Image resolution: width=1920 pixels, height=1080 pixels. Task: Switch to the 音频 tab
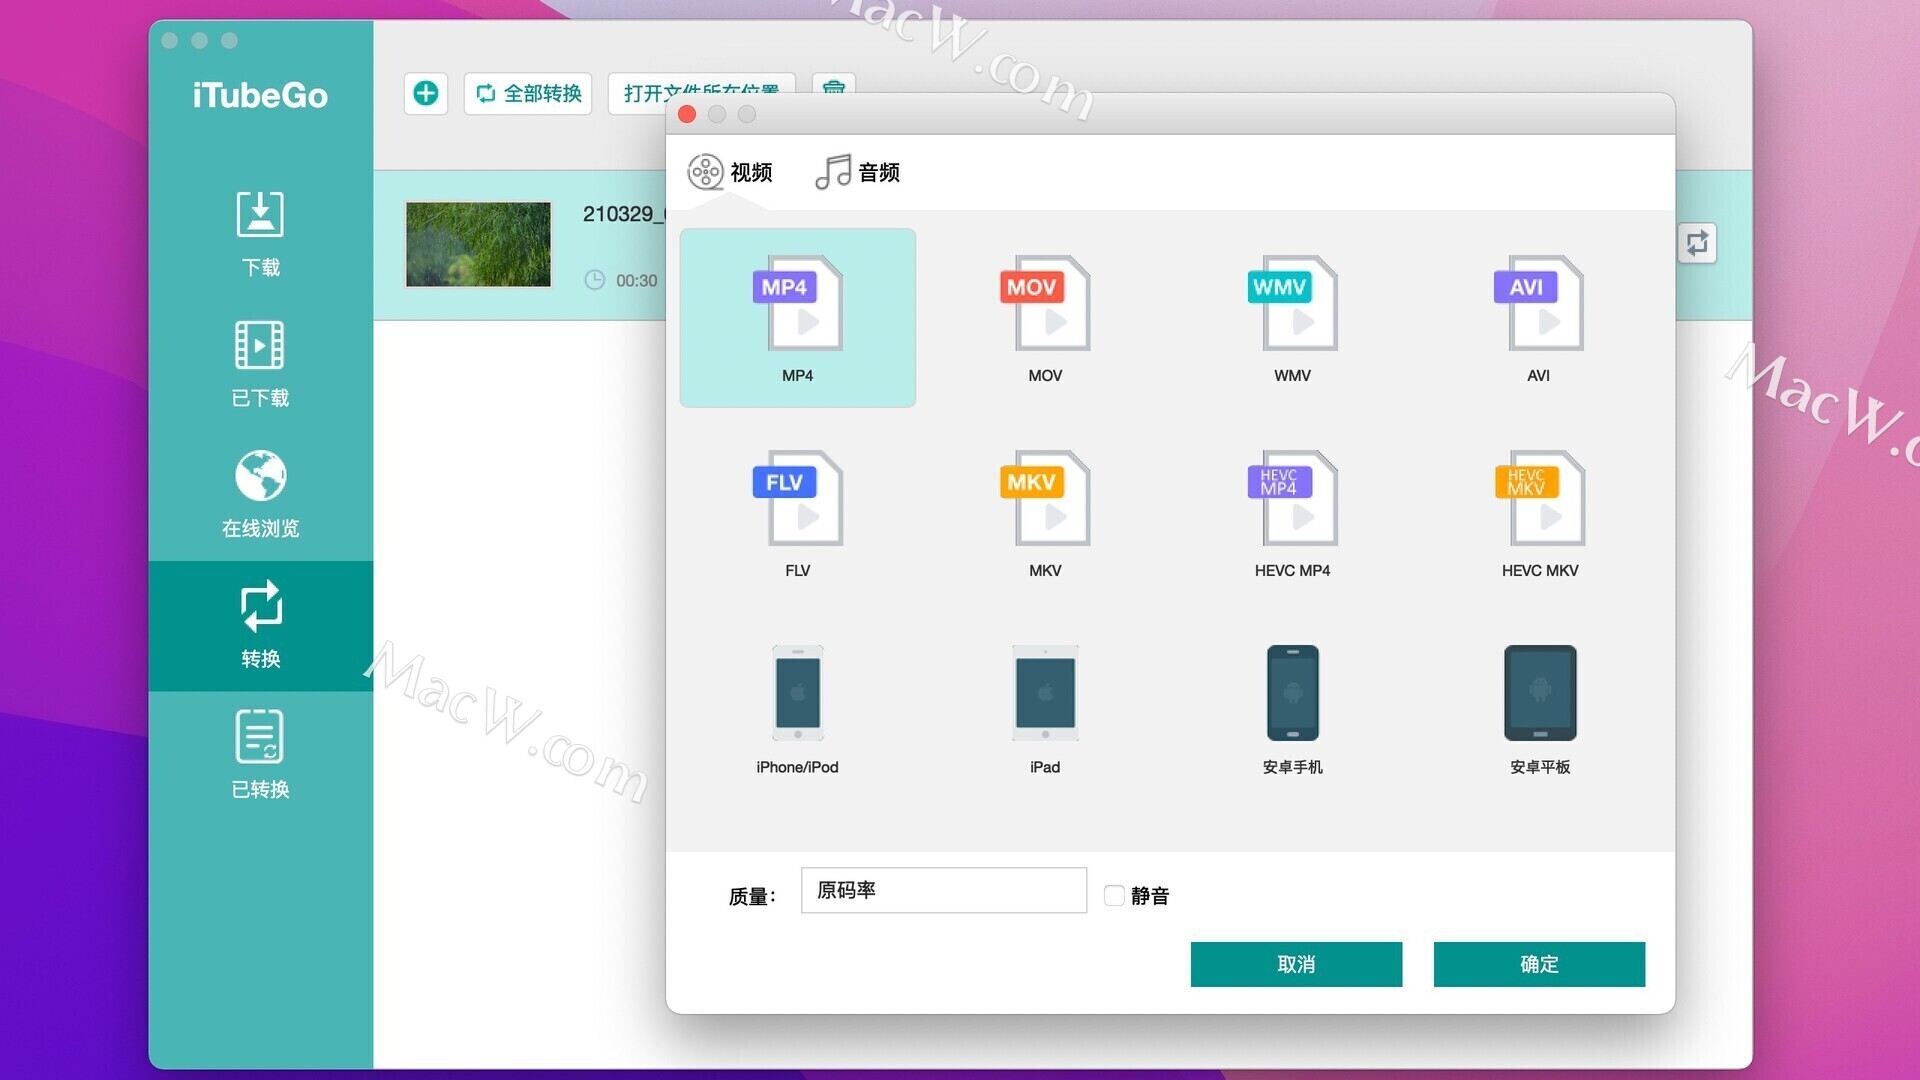coord(858,172)
